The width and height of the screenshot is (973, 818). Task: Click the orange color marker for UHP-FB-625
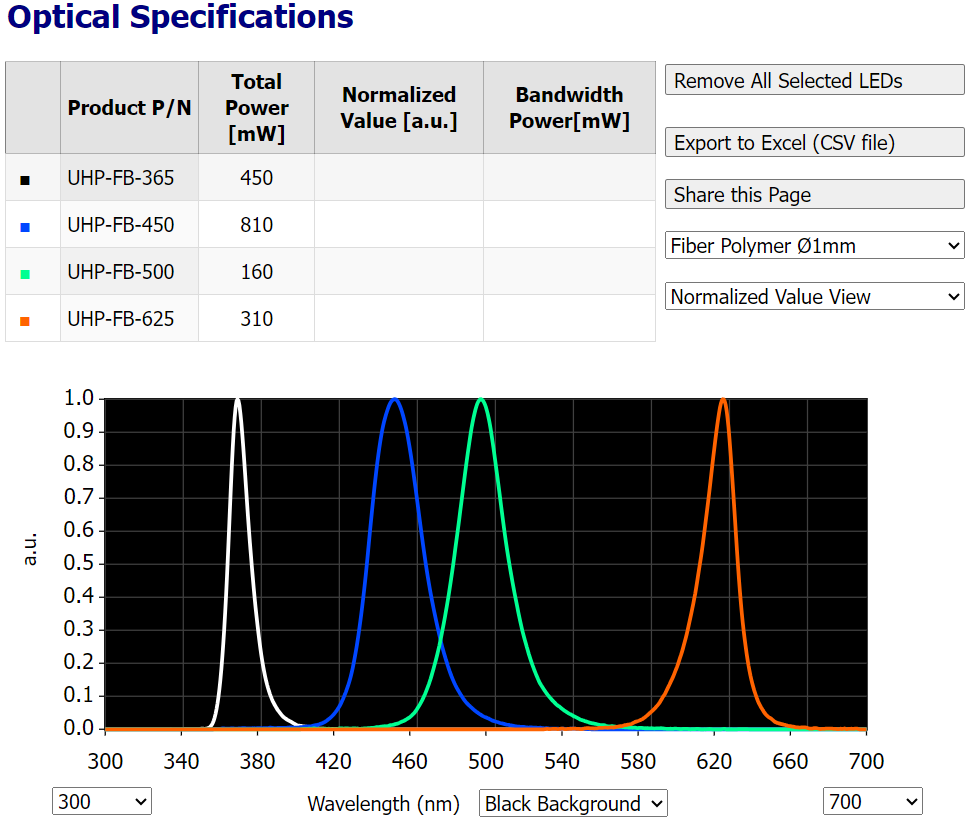[26, 321]
